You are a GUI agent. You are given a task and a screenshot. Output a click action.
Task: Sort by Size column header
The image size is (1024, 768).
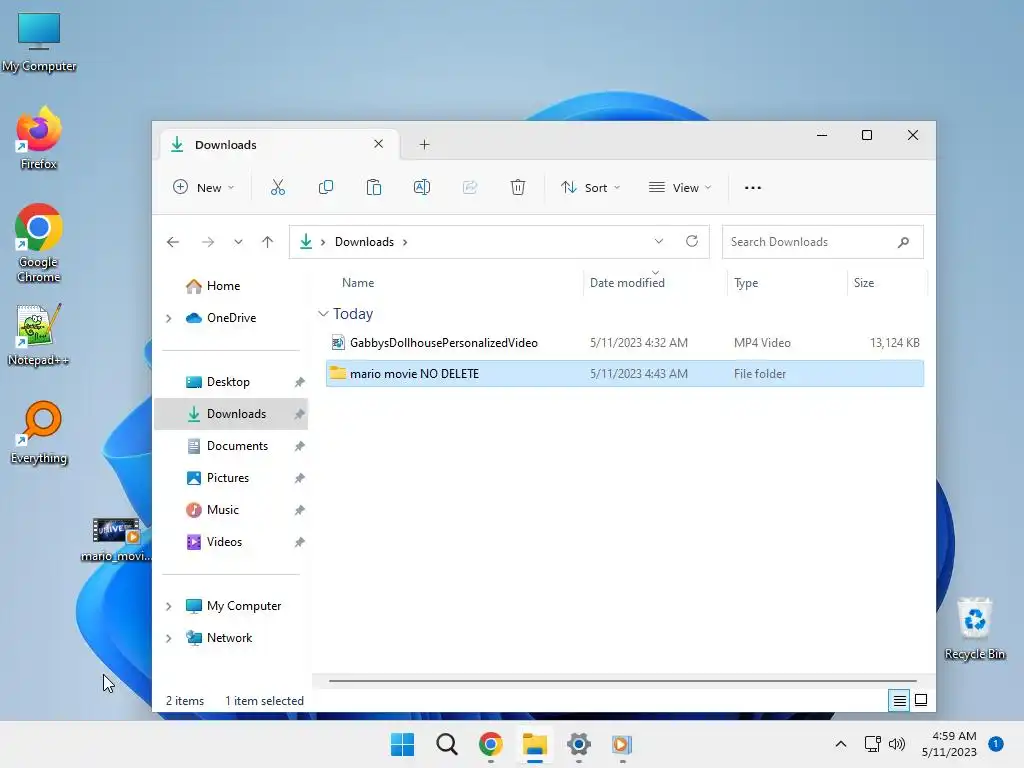[x=863, y=283]
